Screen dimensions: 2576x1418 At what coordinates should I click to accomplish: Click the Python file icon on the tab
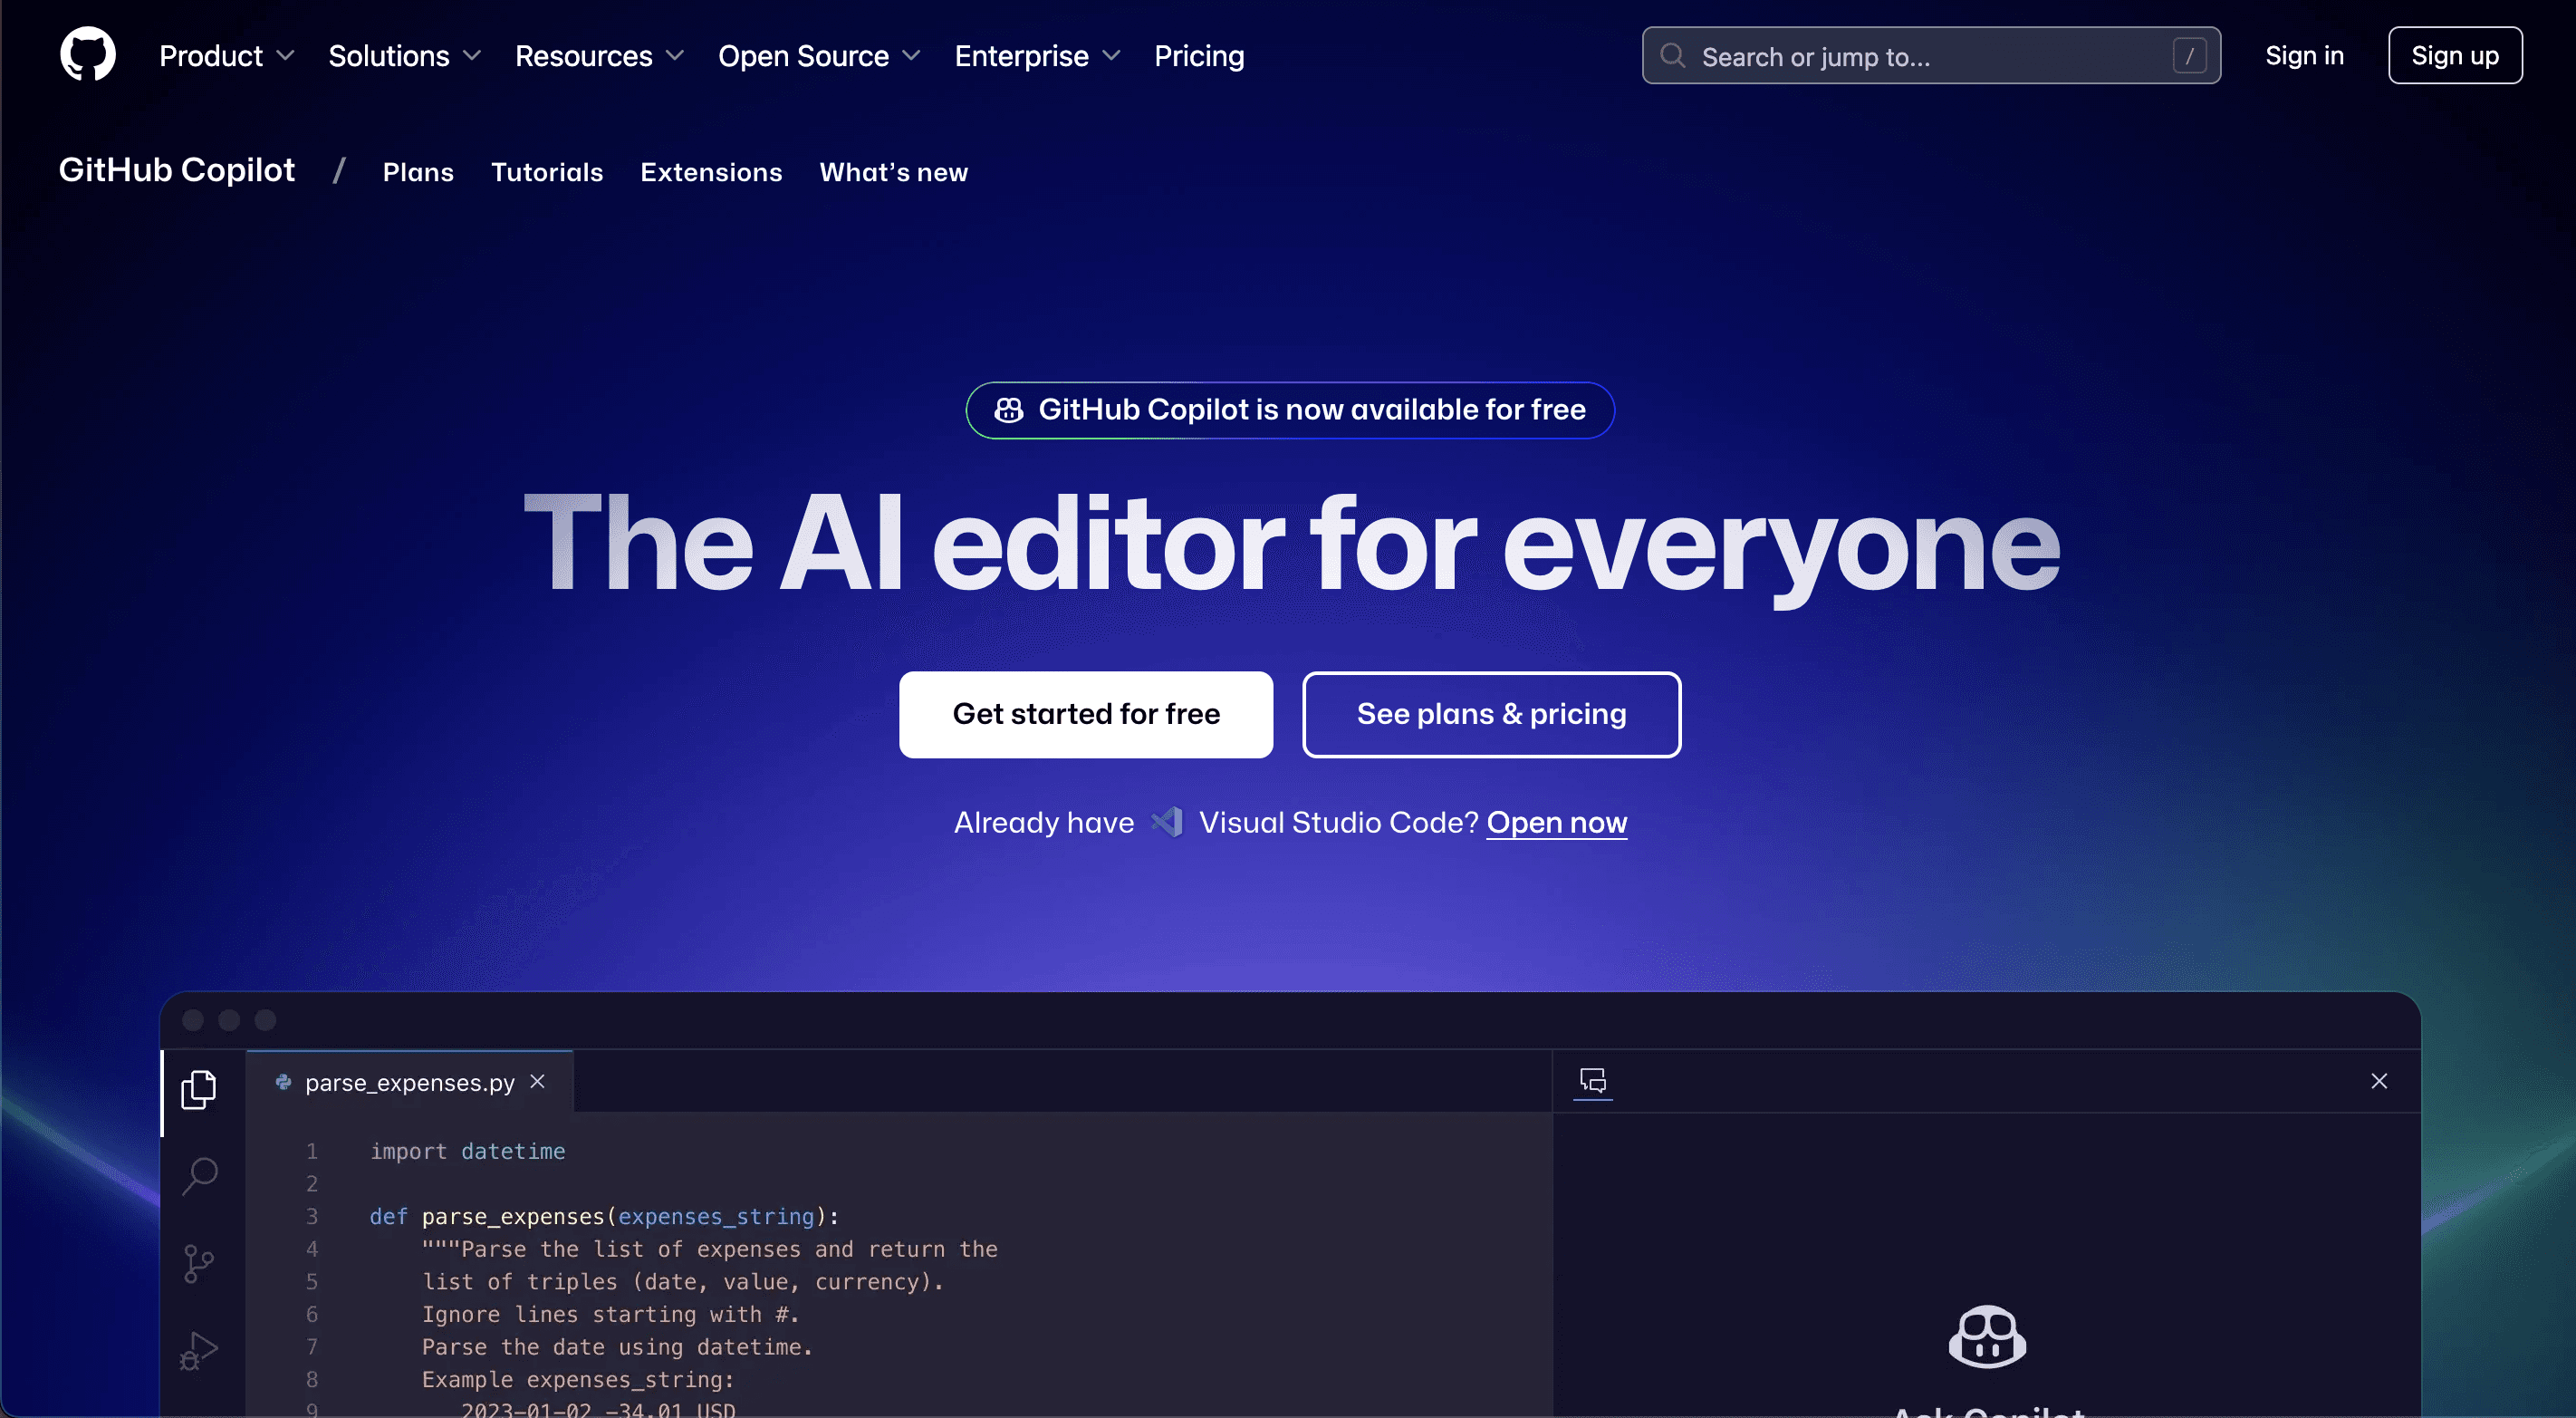283,1082
